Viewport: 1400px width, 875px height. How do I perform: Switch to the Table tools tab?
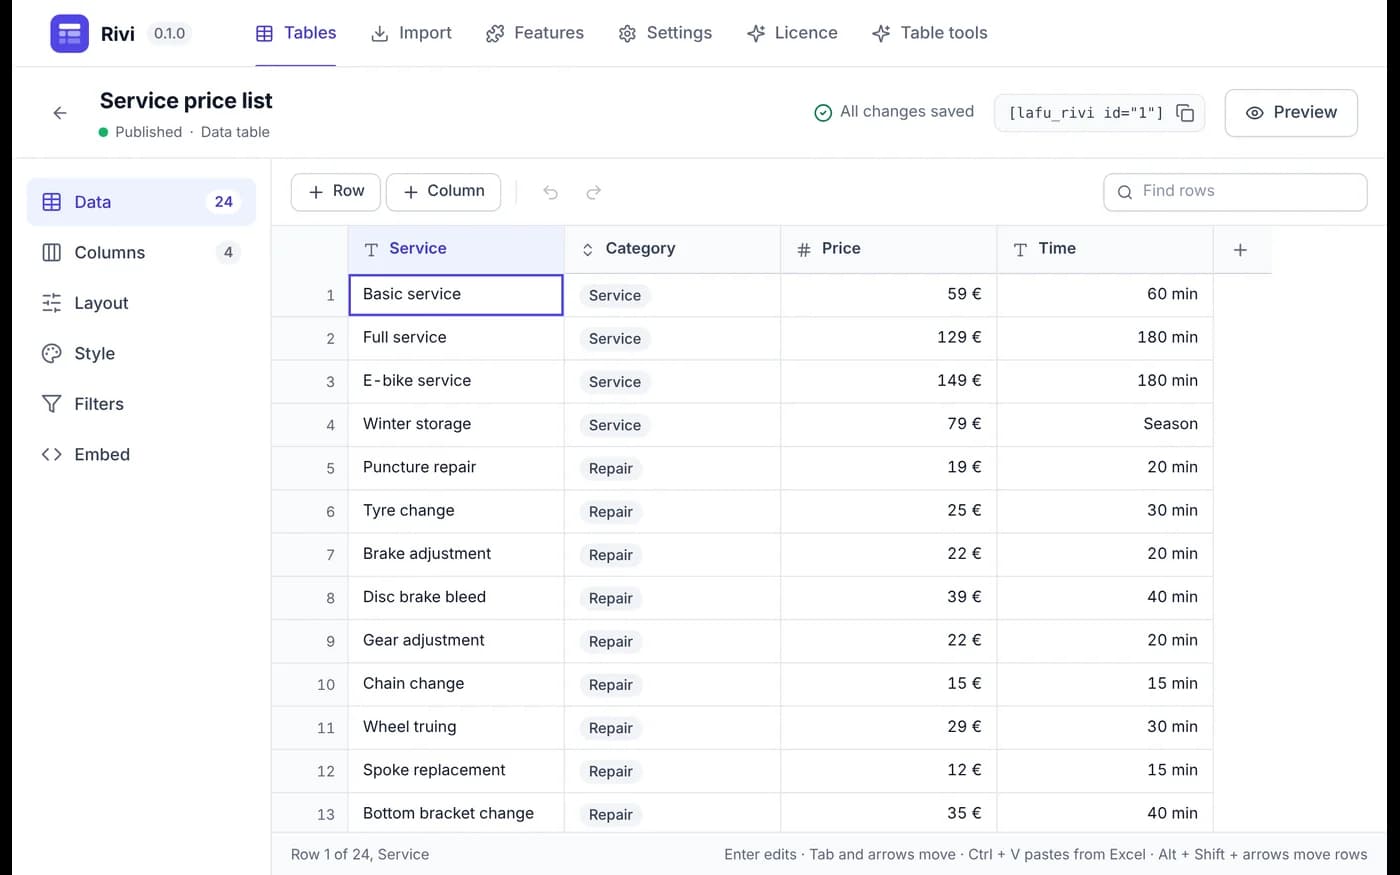point(929,33)
